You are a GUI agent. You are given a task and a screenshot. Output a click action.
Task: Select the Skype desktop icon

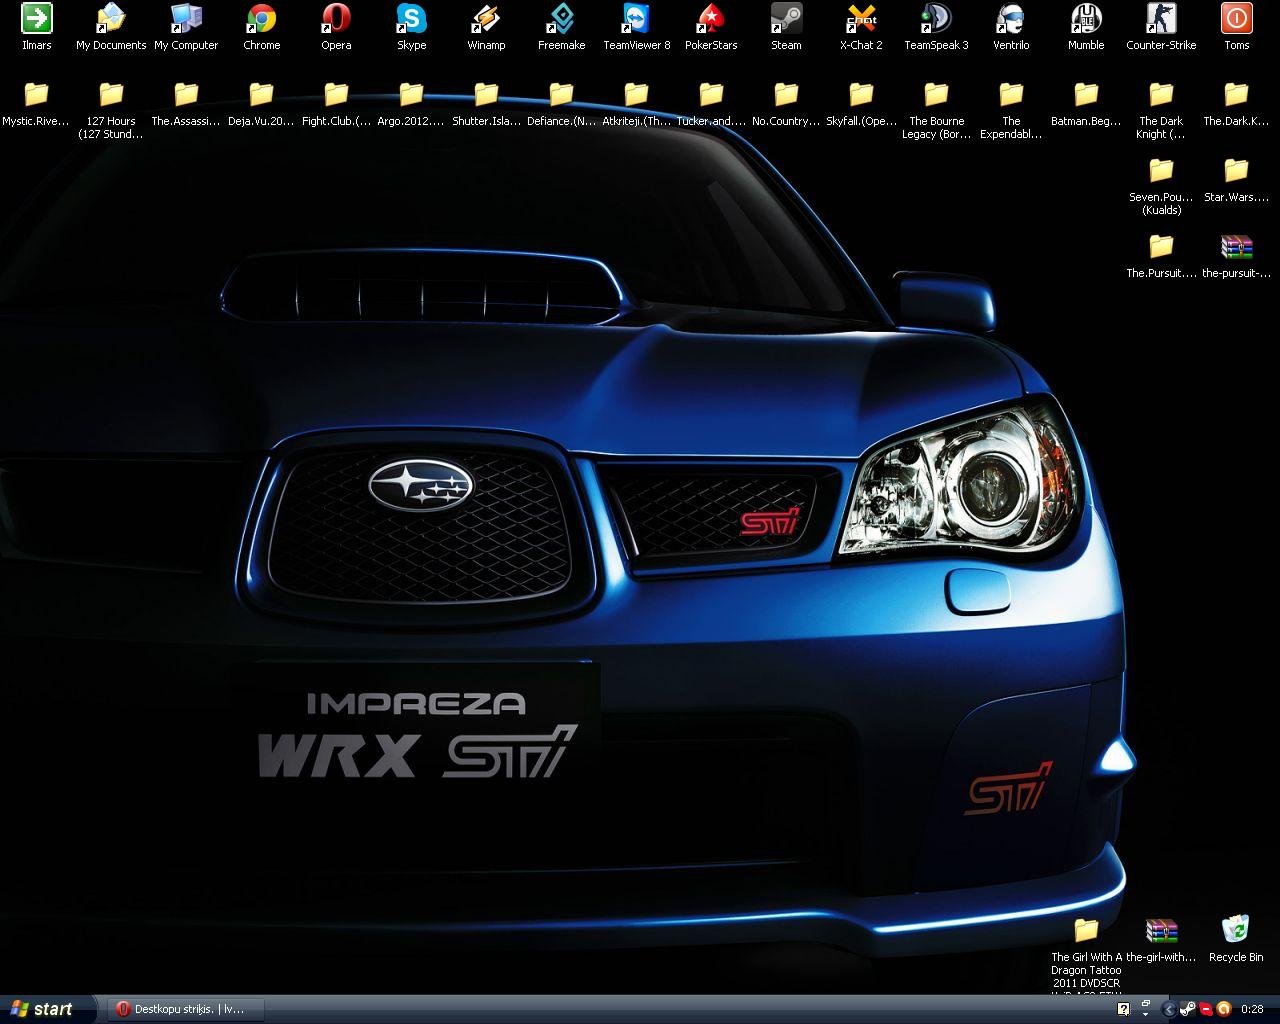coord(411,26)
